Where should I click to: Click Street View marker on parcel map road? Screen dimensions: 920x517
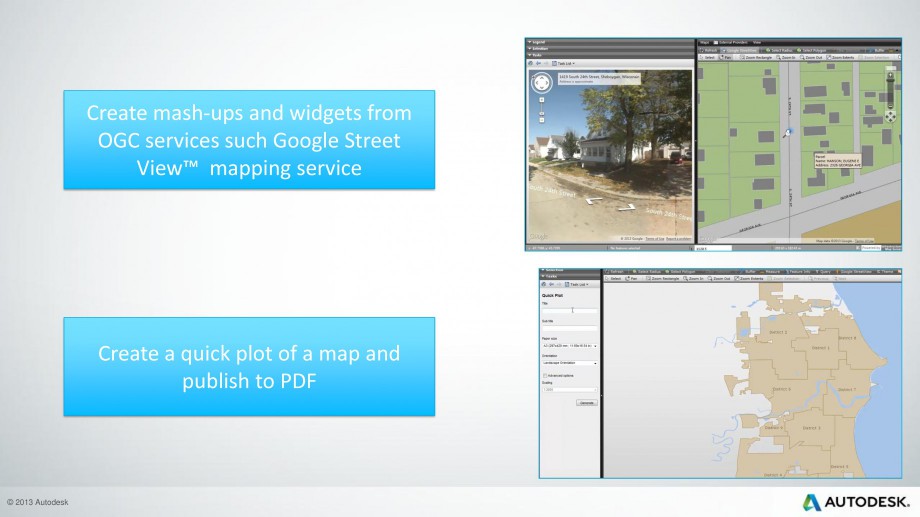click(x=787, y=133)
